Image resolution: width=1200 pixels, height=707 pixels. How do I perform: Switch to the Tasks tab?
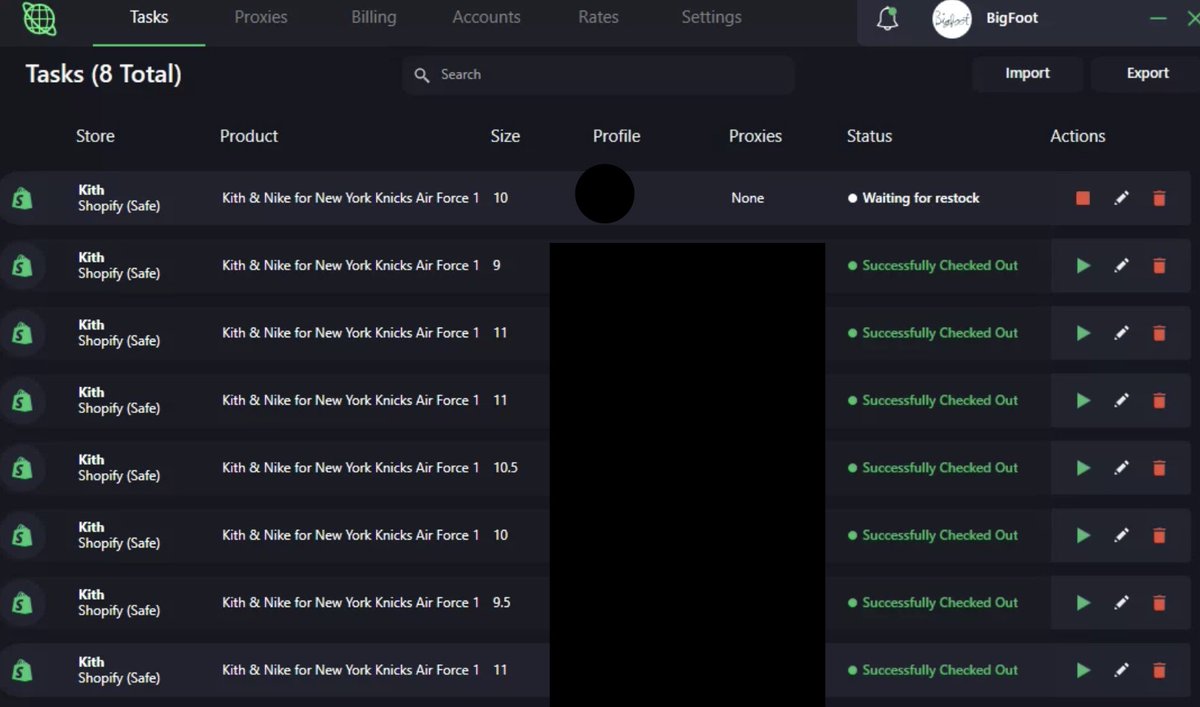(149, 17)
